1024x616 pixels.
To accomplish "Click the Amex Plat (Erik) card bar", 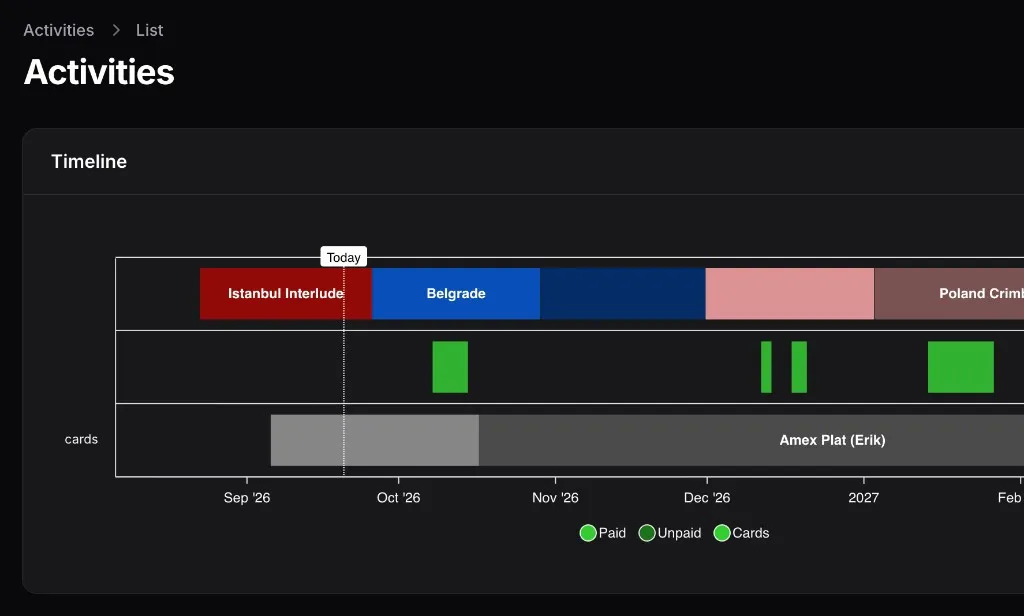I will (x=751, y=440).
